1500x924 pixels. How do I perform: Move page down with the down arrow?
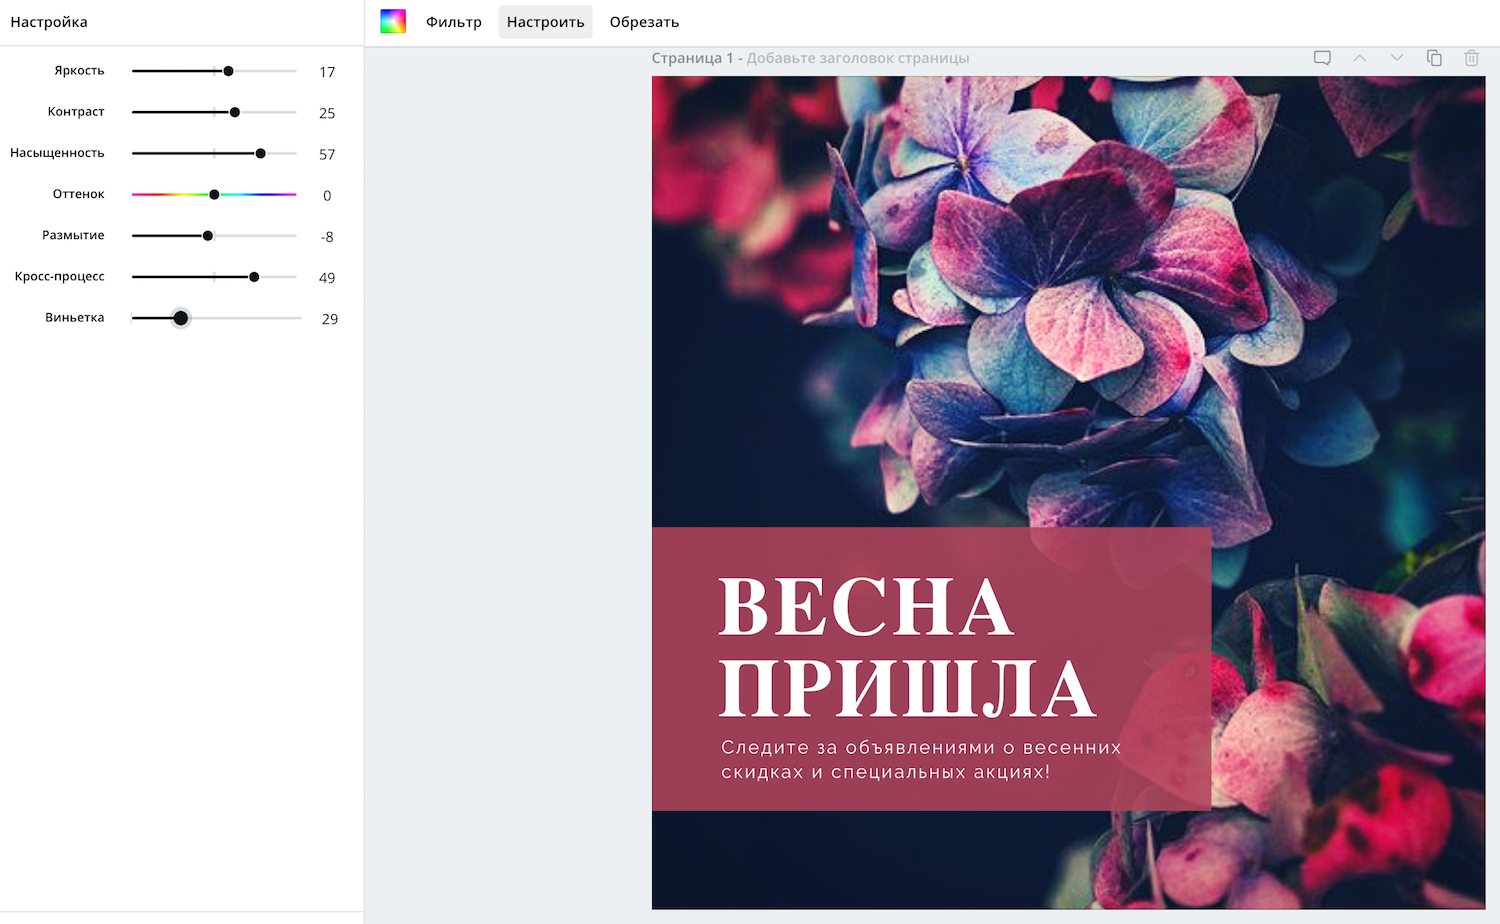(1397, 58)
